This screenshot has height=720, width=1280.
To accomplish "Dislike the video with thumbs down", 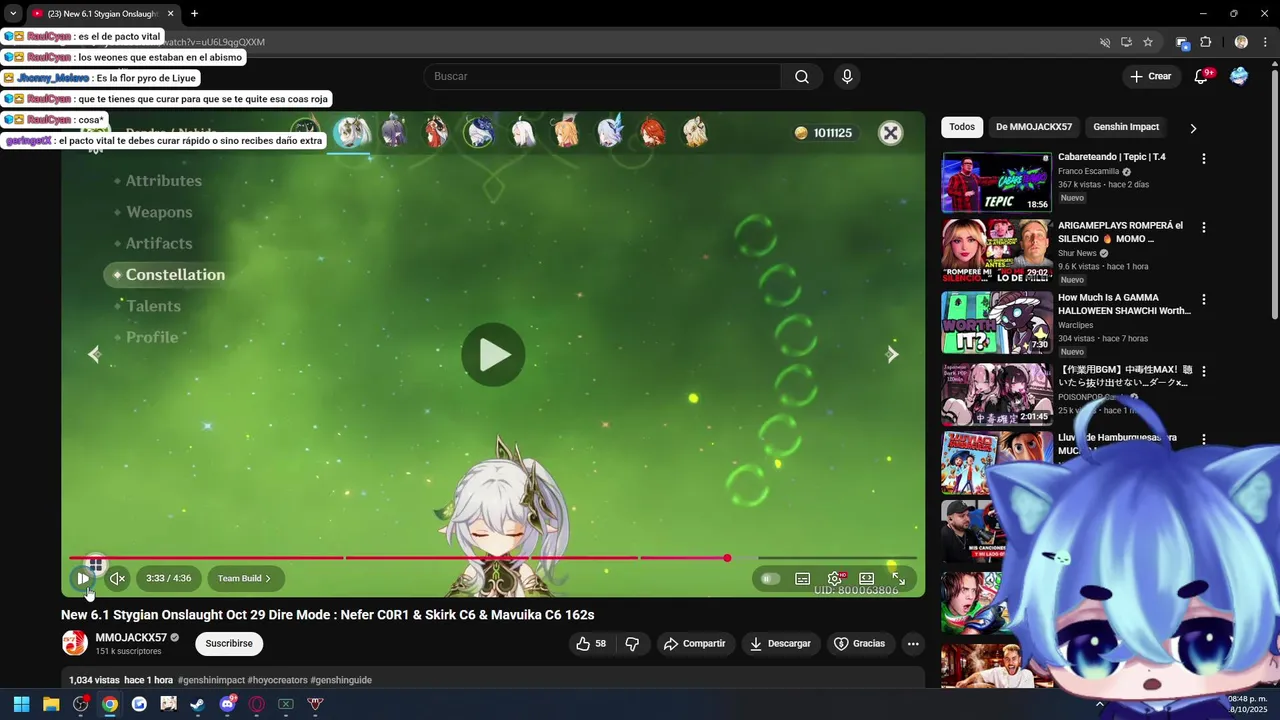I will tap(632, 644).
